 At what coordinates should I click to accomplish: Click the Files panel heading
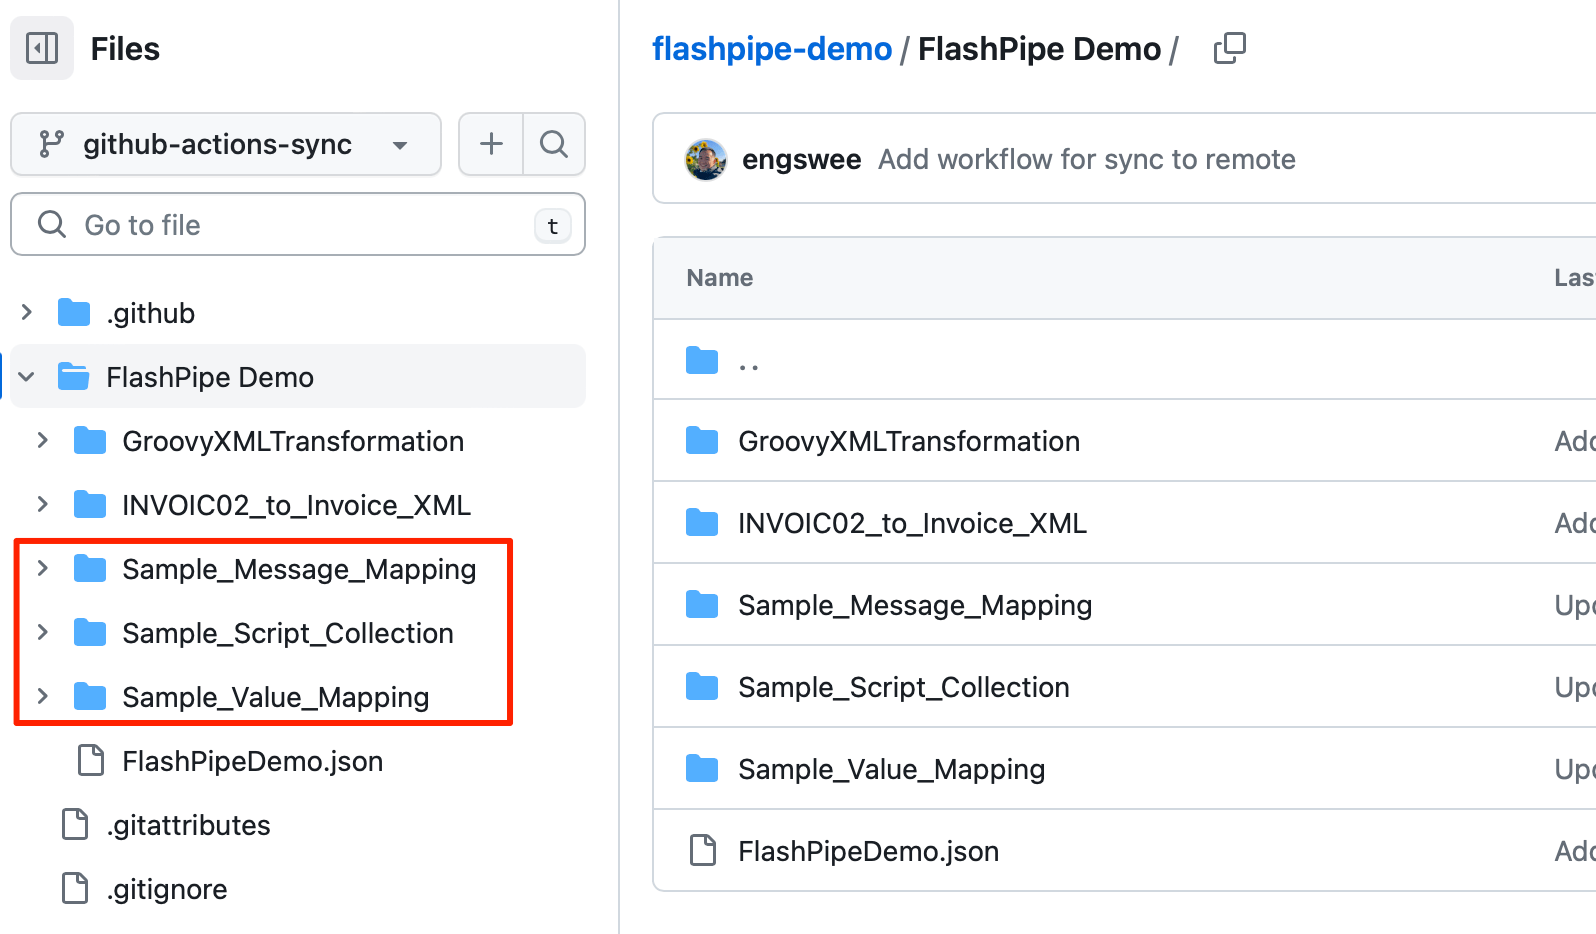point(125,48)
